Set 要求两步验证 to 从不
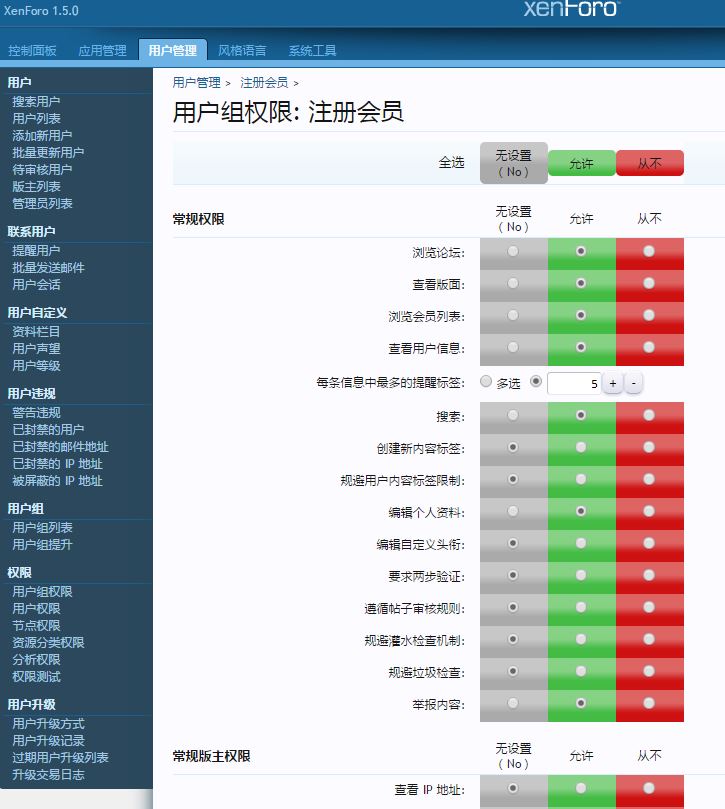 coord(649,575)
